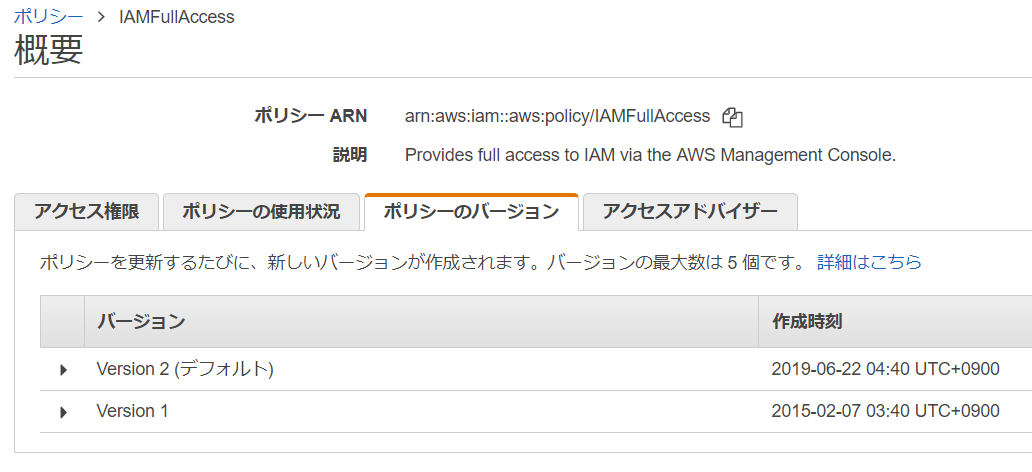Click the arn:aws:iam::aws:policy/IAMFullAccess ARN text
This screenshot has width=1032, height=472.
click(557, 116)
